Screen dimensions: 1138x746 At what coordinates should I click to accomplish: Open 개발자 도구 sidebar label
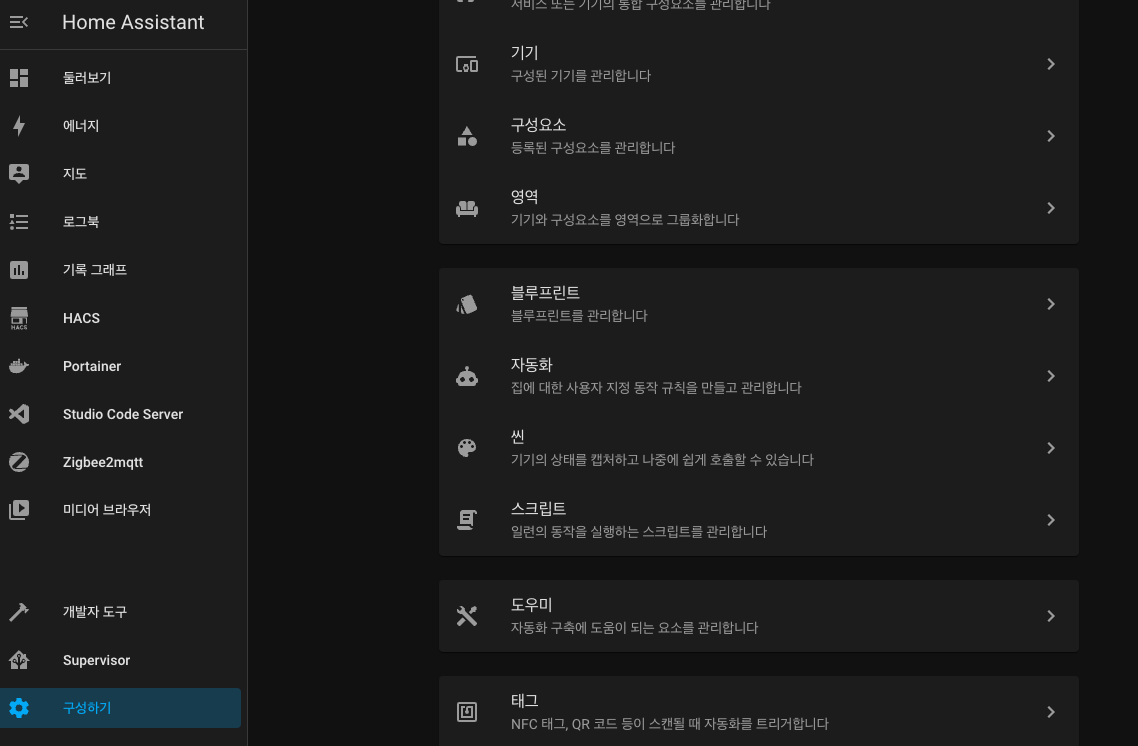tap(95, 612)
